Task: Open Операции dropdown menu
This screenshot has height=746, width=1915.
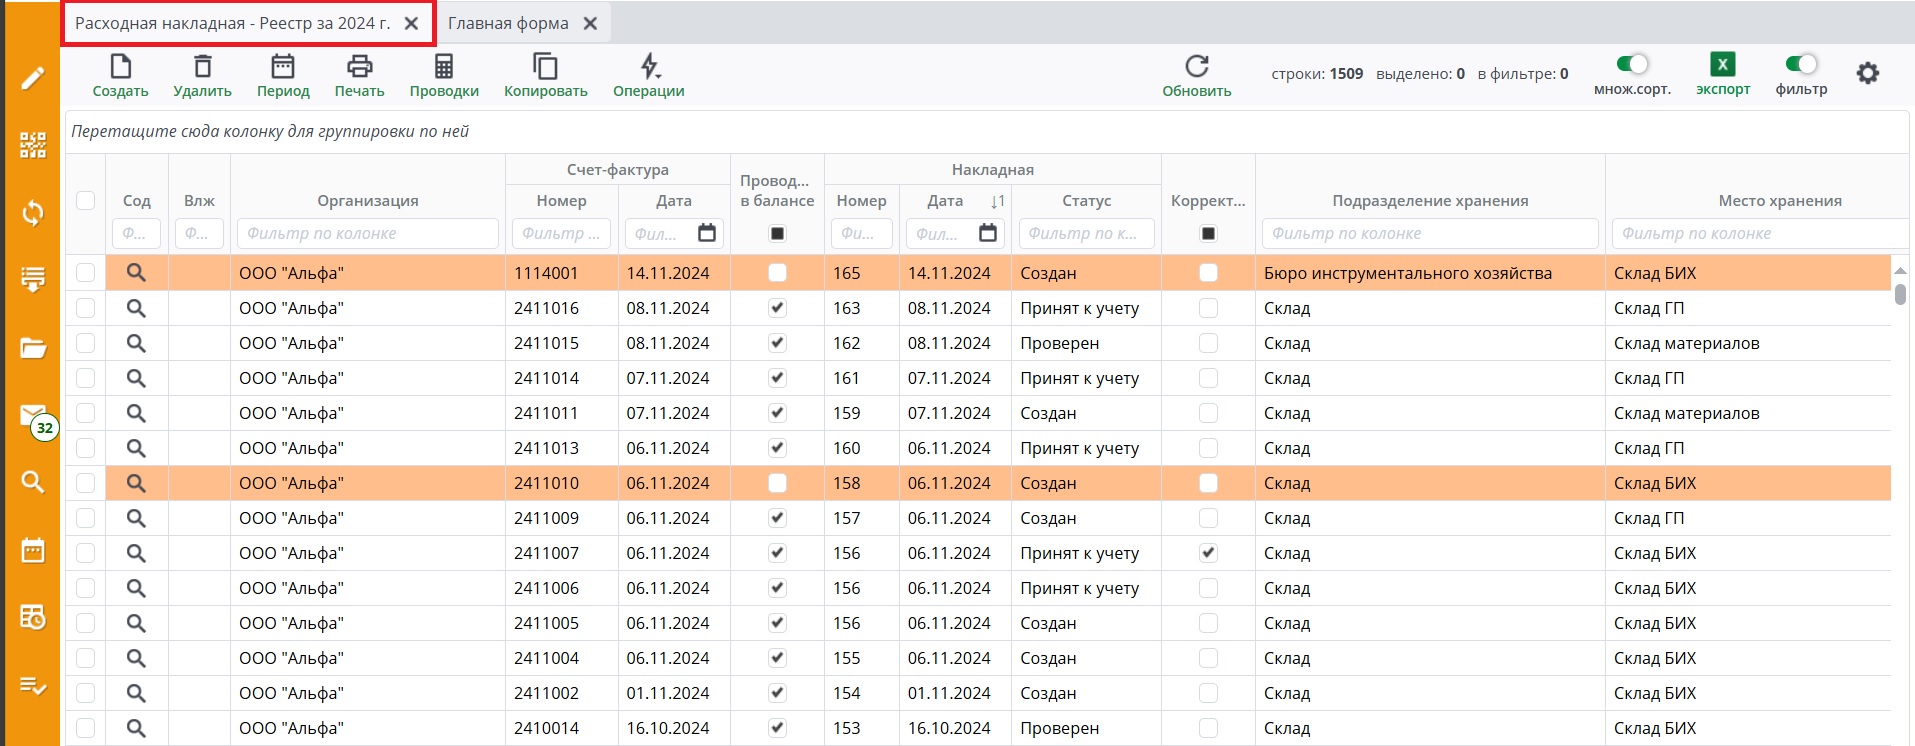Action: (649, 67)
